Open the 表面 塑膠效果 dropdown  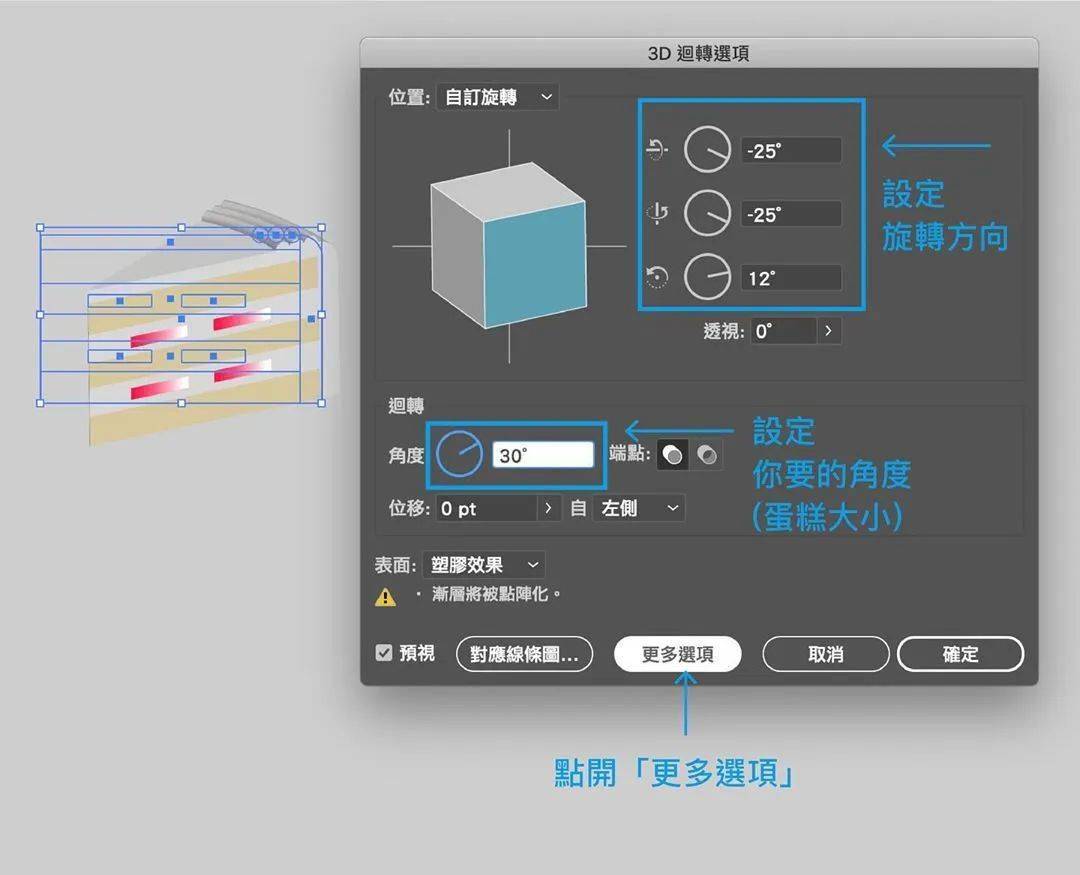484,565
